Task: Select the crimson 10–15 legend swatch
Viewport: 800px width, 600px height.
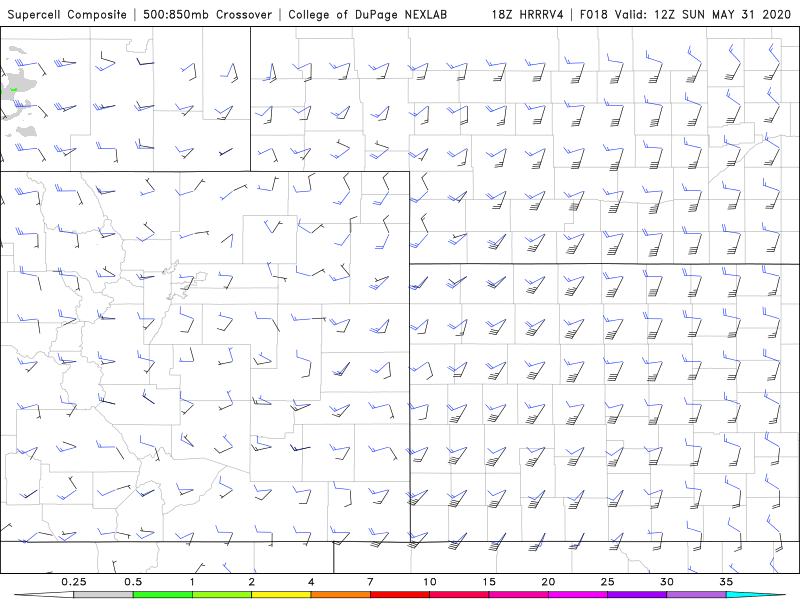Action: [459, 595]
